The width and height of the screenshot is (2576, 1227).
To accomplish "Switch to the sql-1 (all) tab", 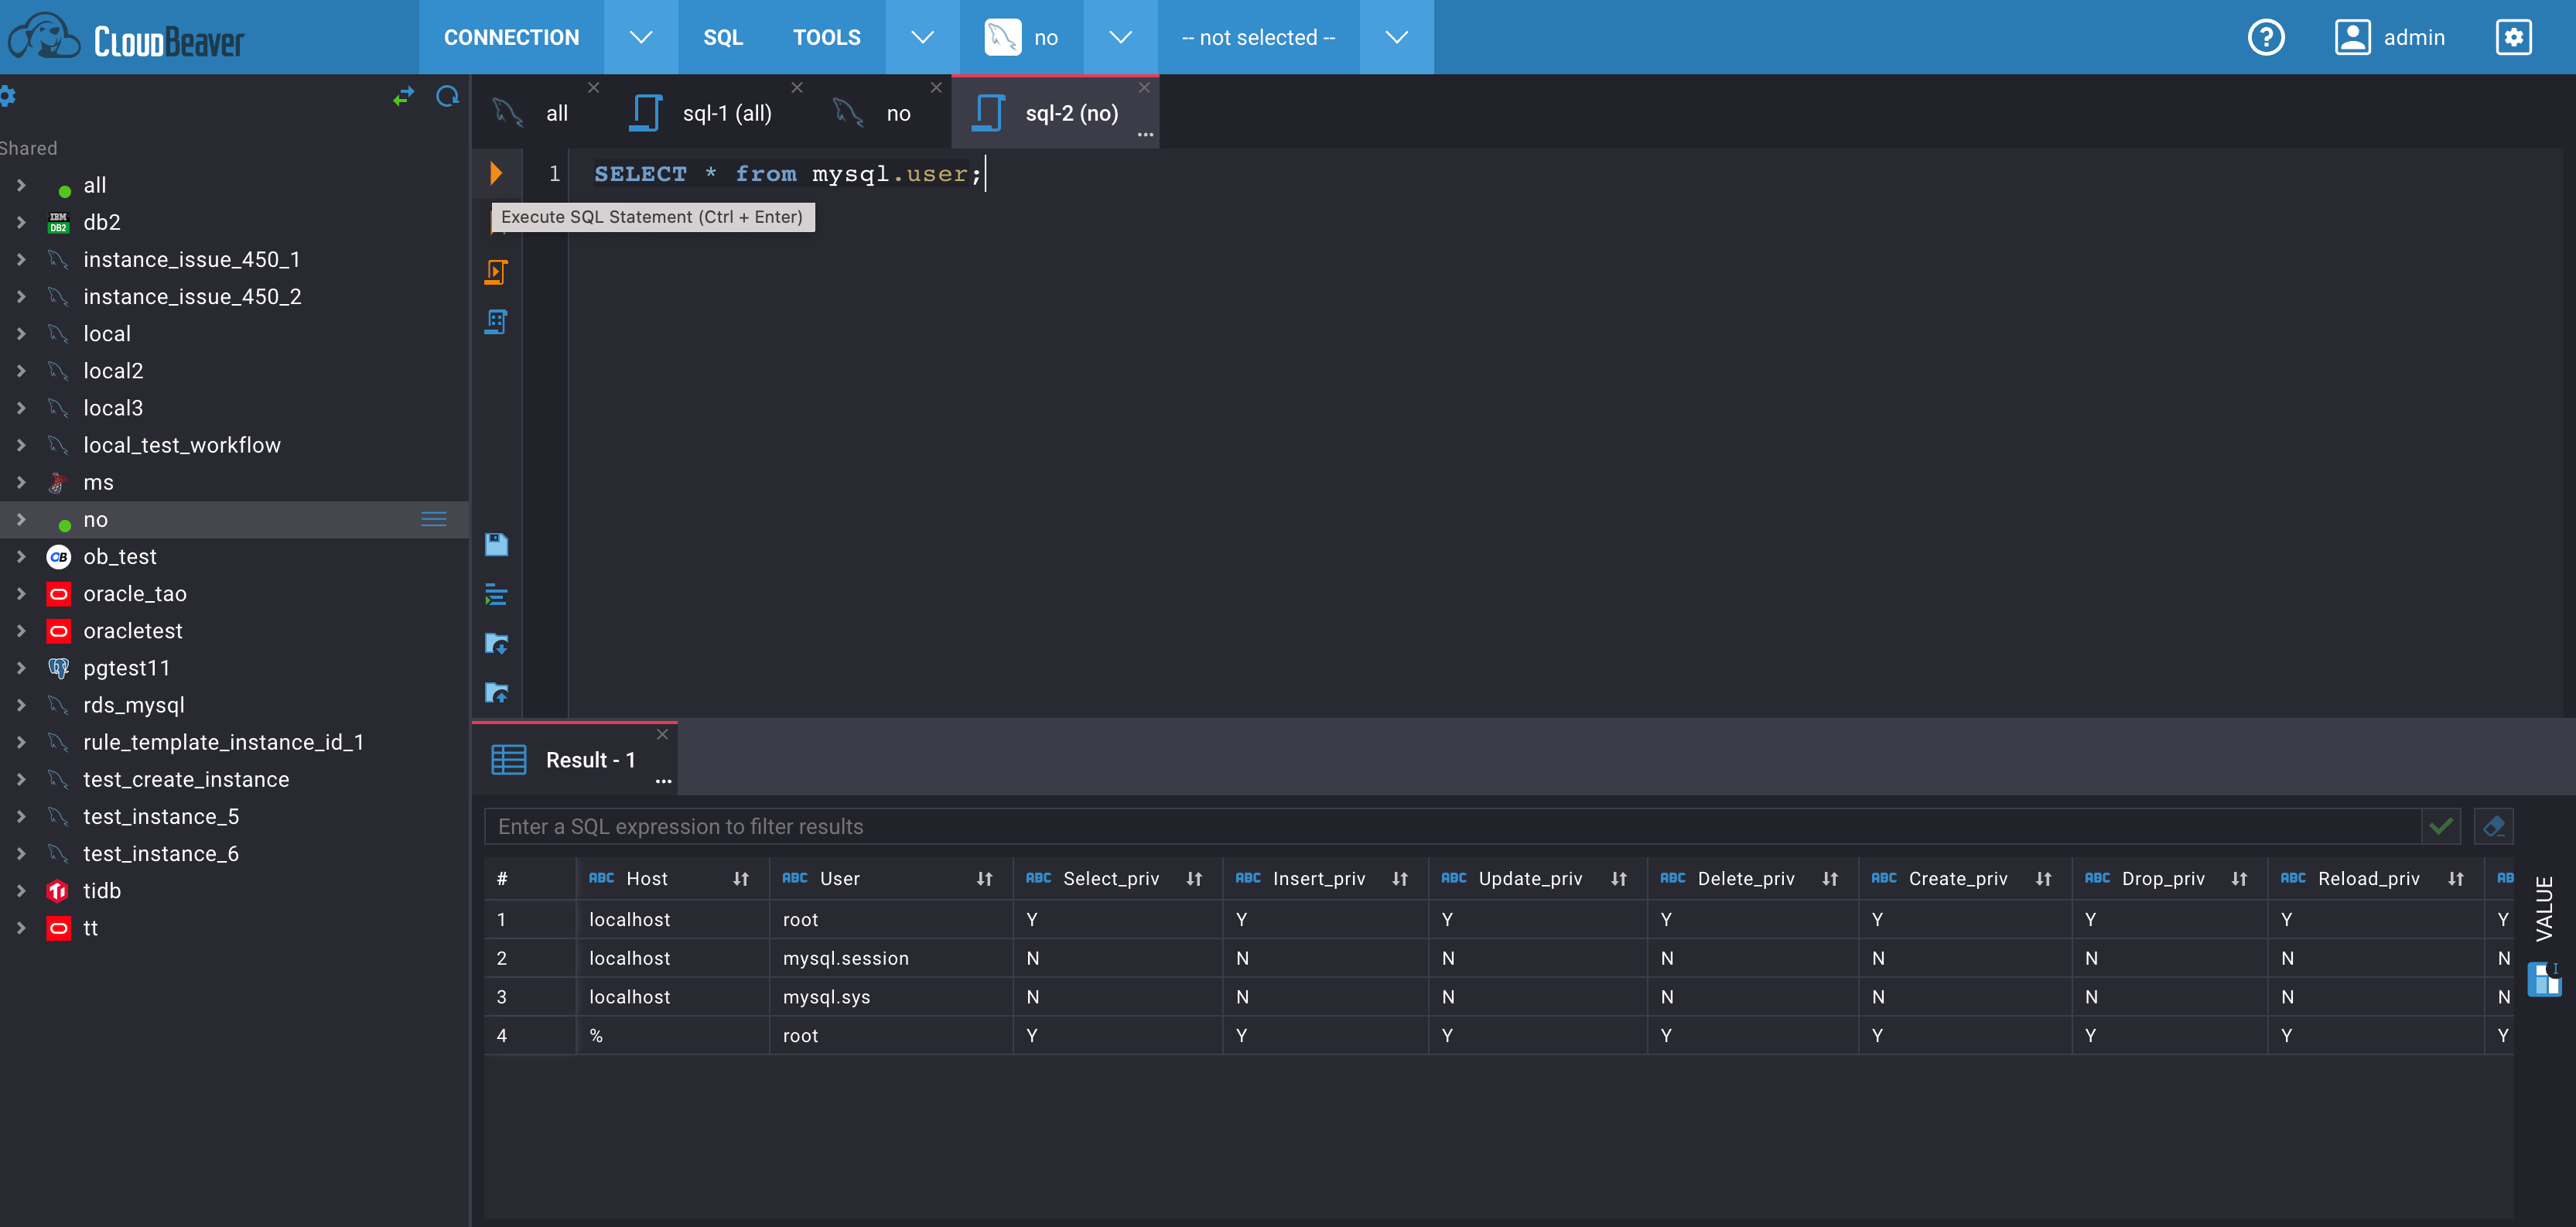I will (x=726, y=113).
